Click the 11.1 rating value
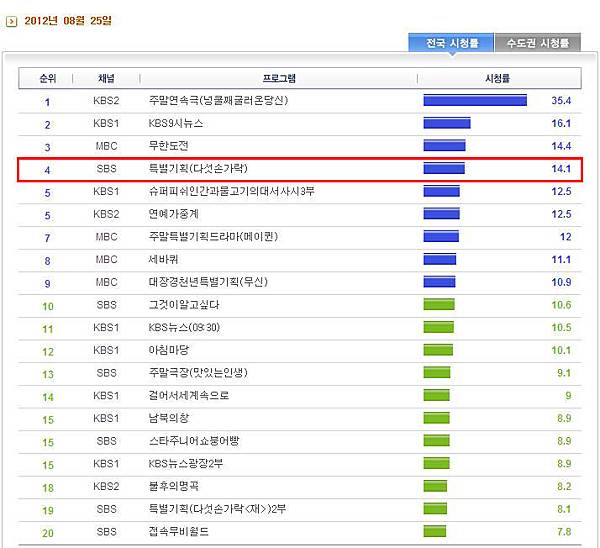The width and height of the screenshot is (600, 548). tap(561, 259)
